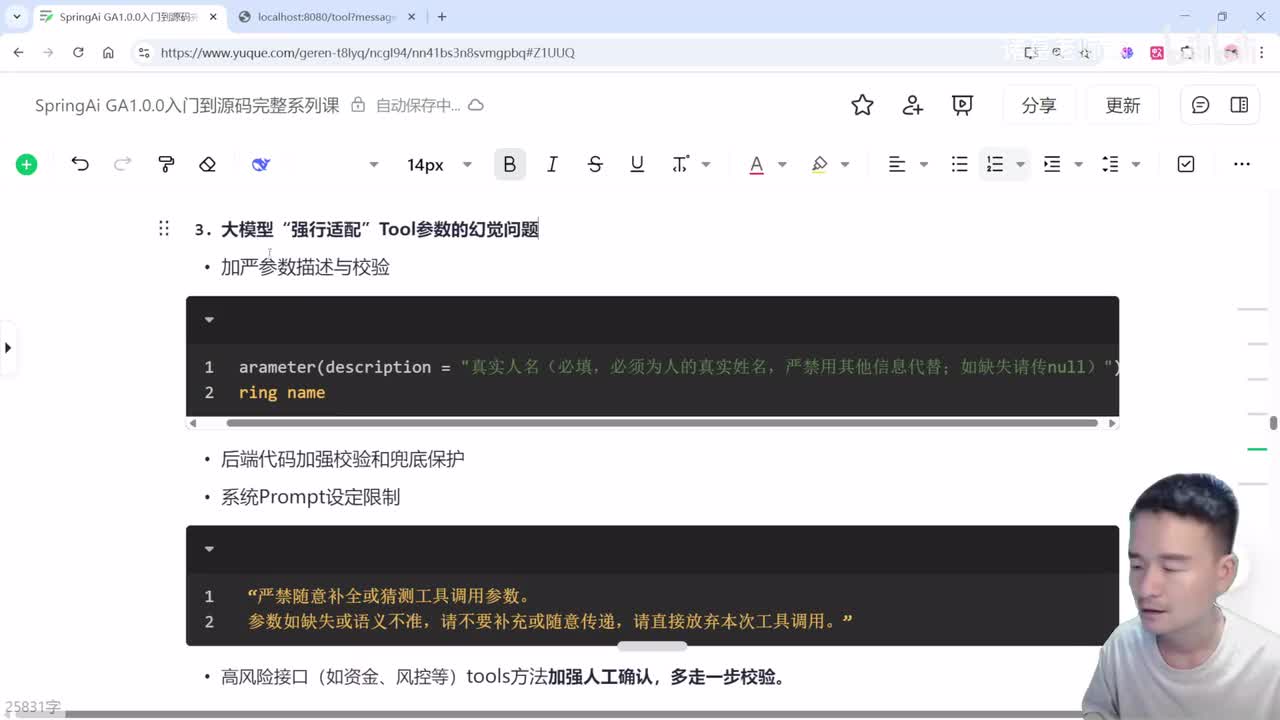Open the browser extensions puzzle icon
Viewport: 1280px width, 720px height.
tap(1187, 52)
